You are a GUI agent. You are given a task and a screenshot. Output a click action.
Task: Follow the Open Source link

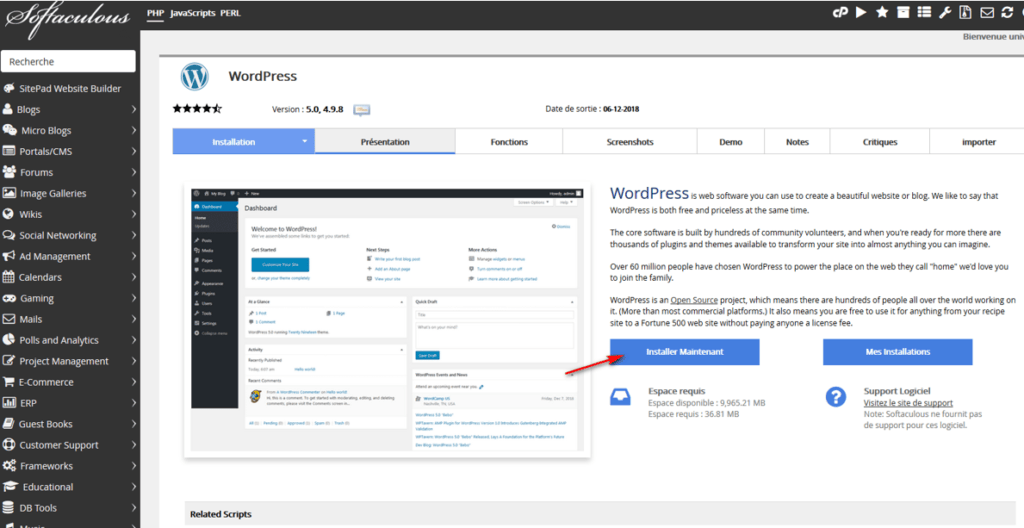[x=694, y=300]
